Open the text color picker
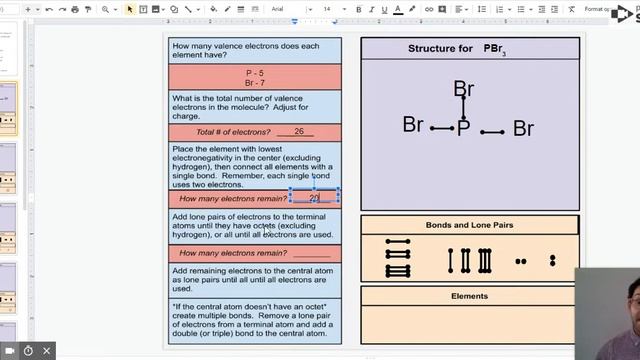The image size is (640, 360). click(x=398, y=9)
